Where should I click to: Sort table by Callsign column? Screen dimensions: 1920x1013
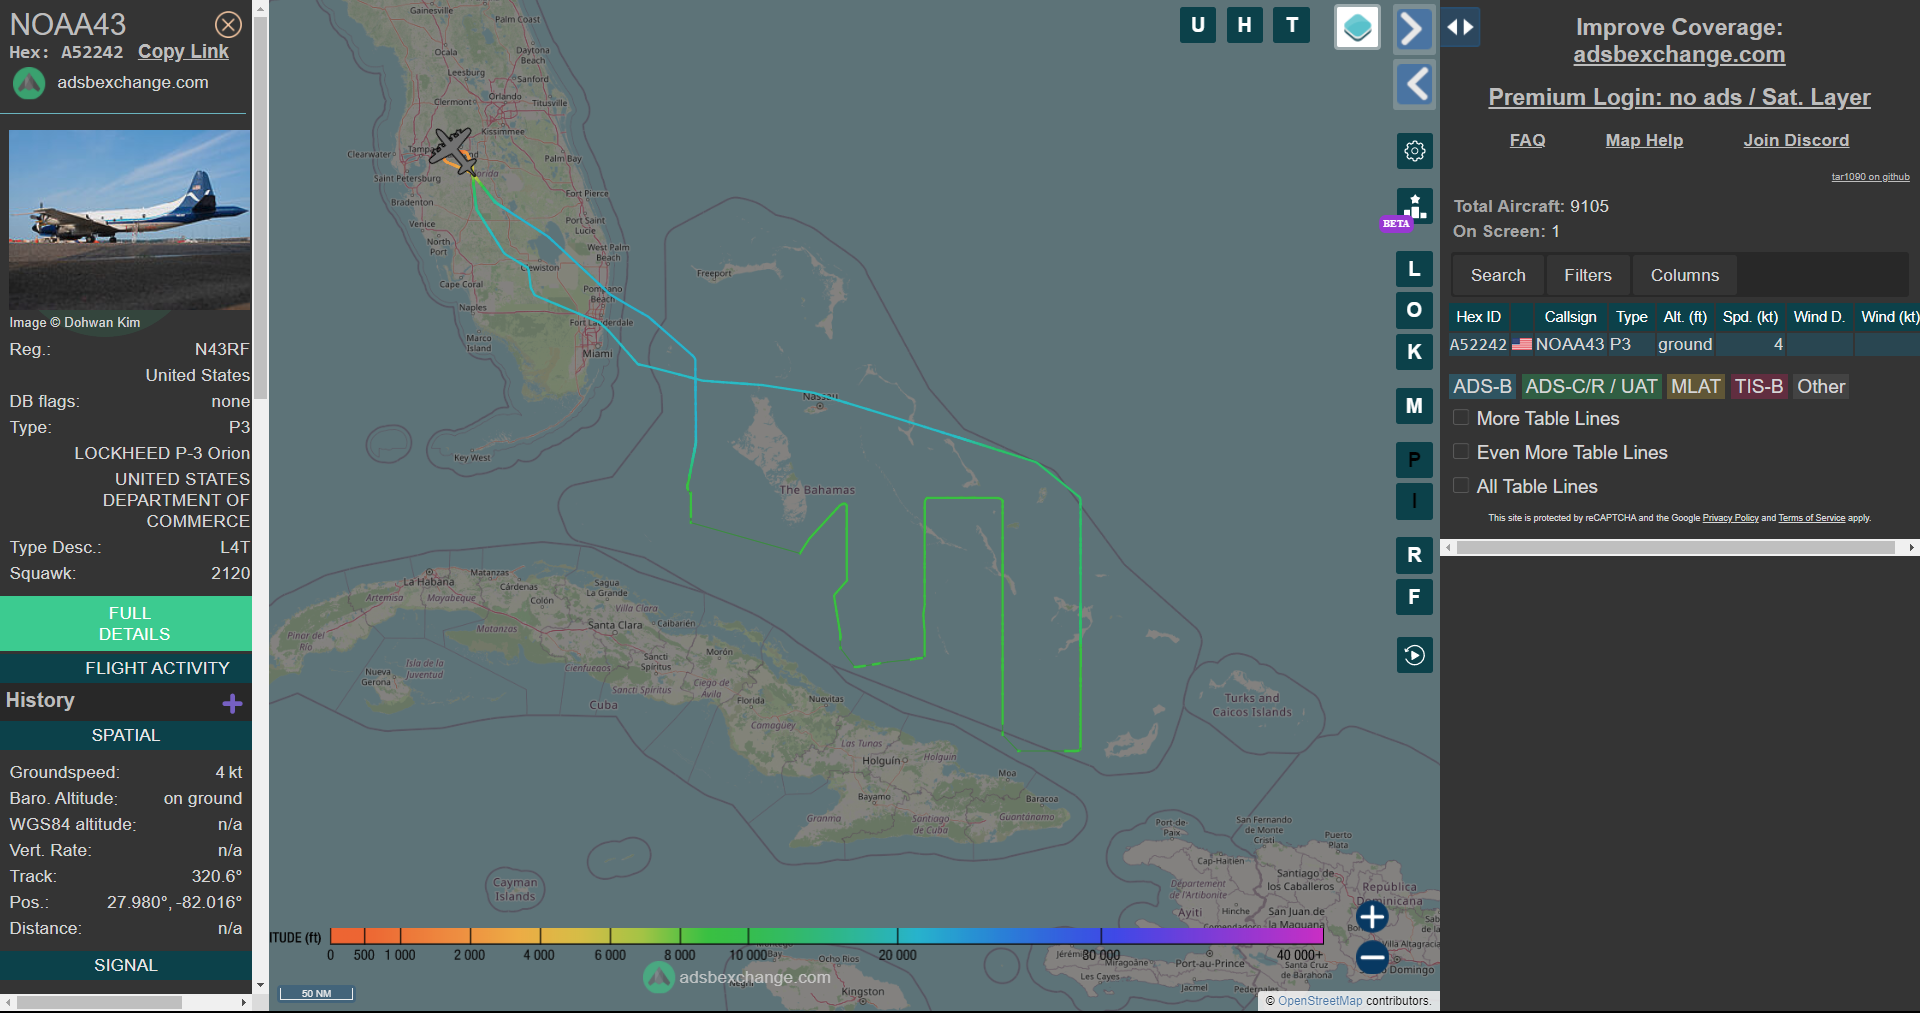[1570, 317]
